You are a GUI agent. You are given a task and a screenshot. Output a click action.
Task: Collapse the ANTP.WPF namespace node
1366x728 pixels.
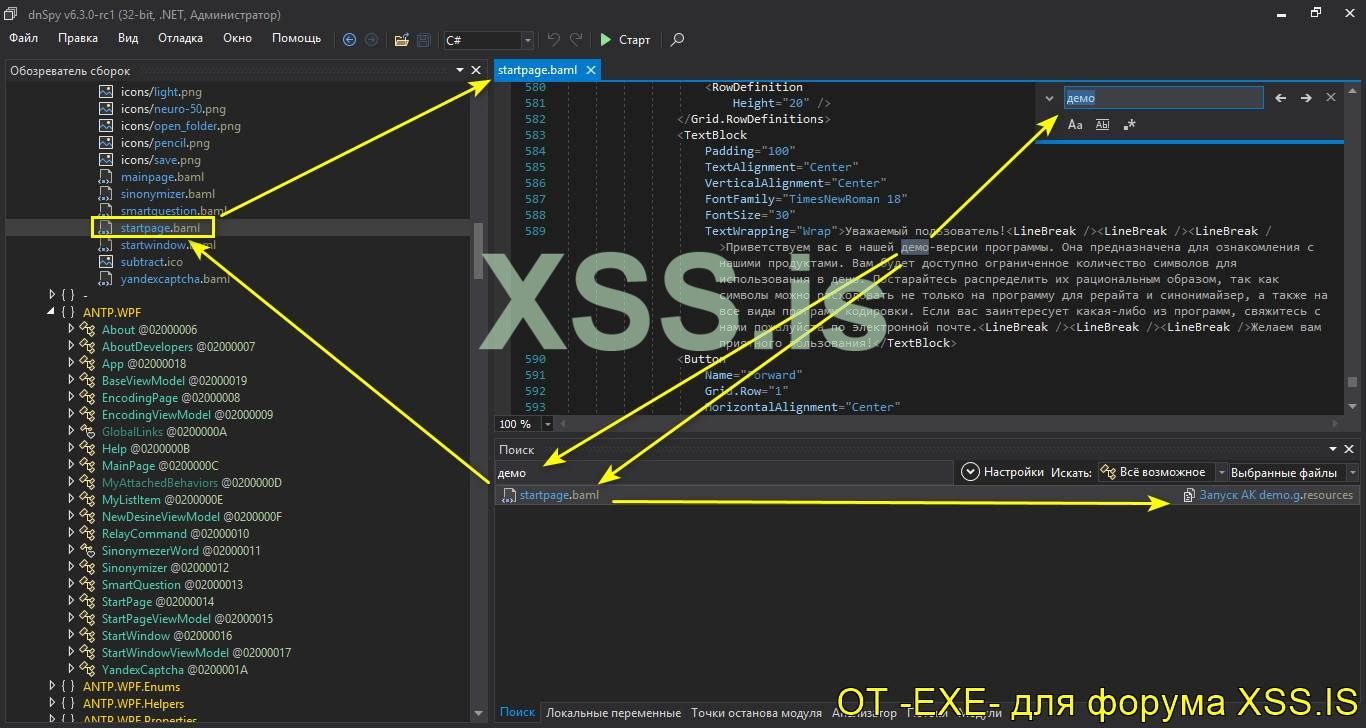53,312
